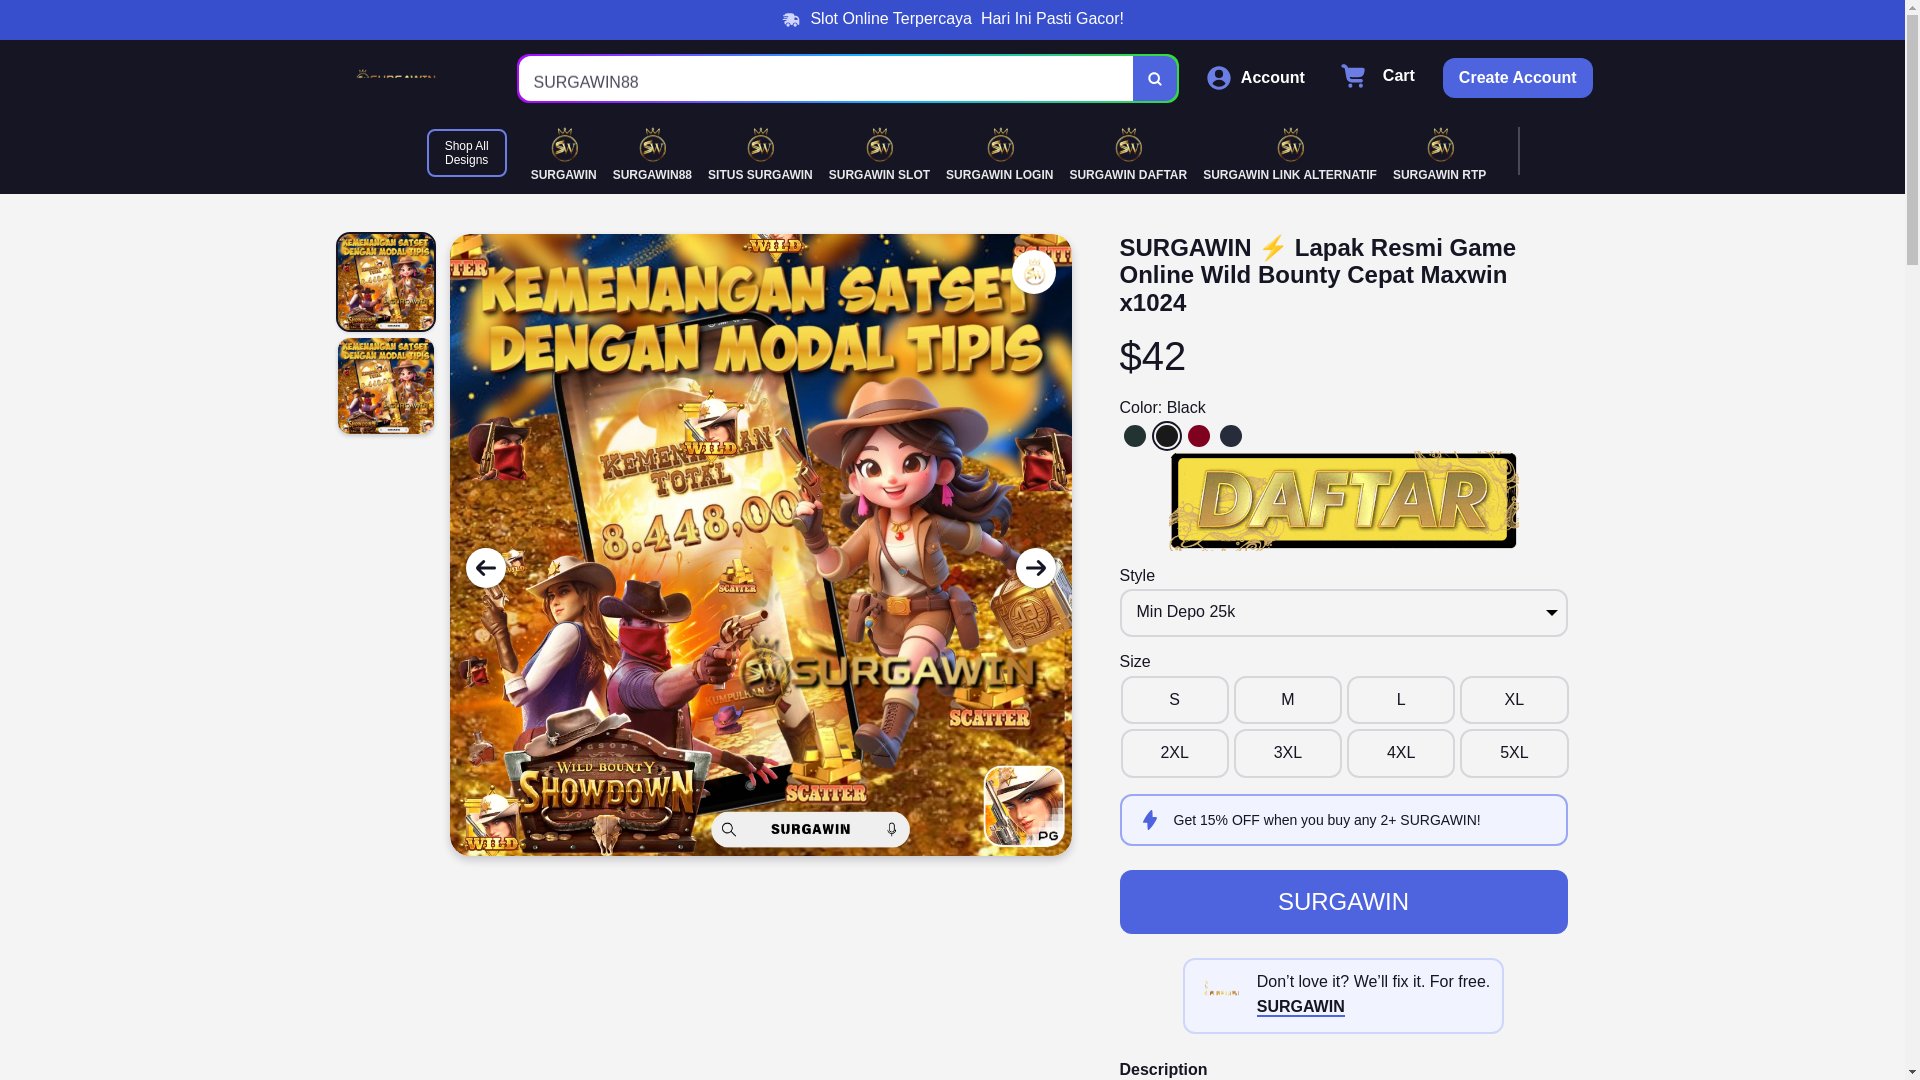Open SURGAWIN88 menu label
The height and width of the screenshot is (1080, 1920).
tap(652, 175)
